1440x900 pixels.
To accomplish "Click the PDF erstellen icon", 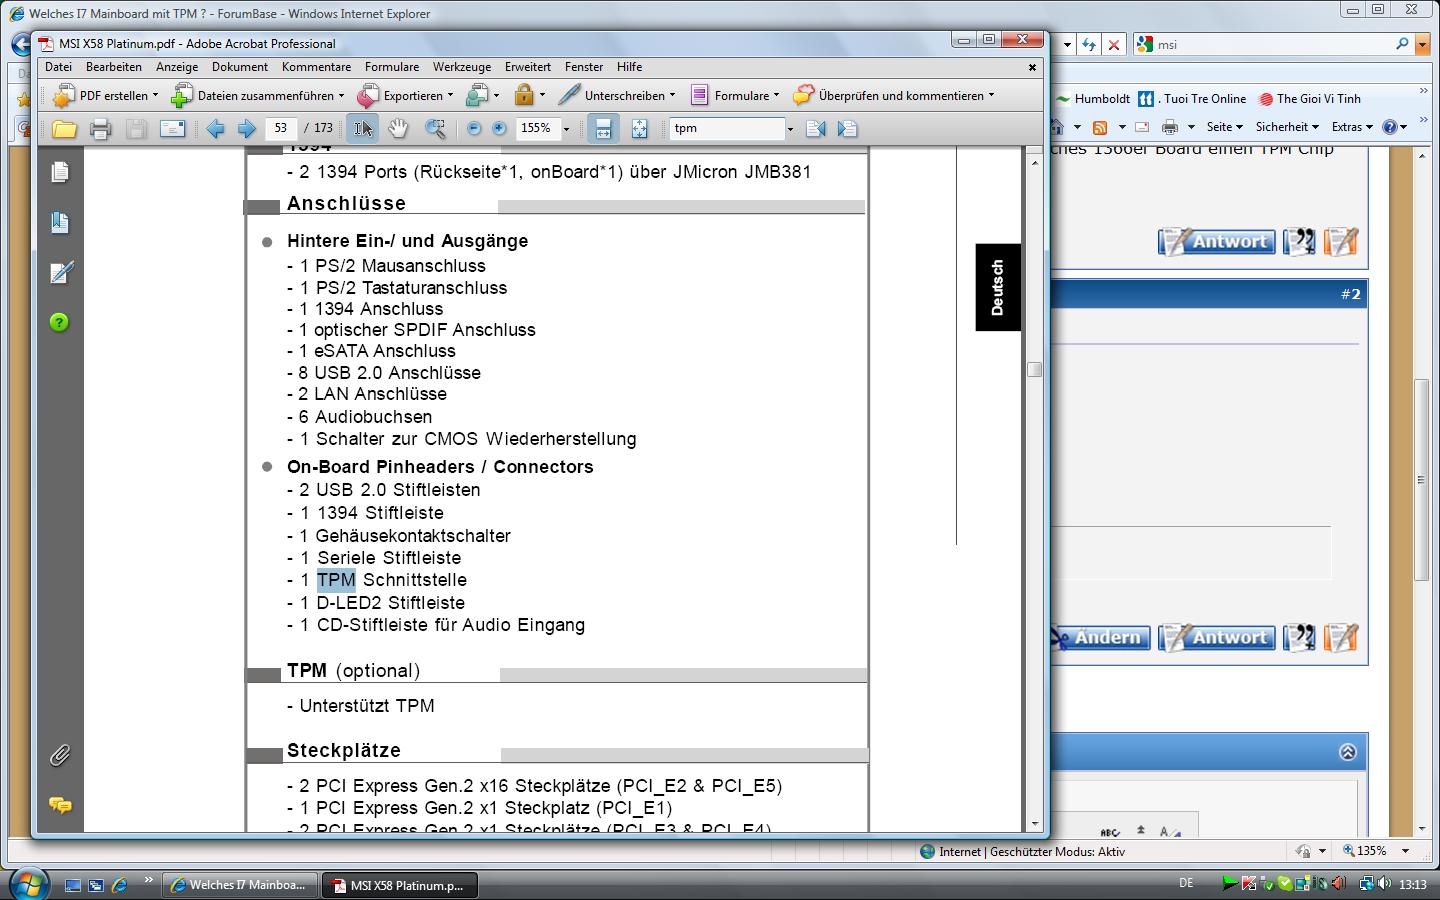I will pyautogui.click(x=64, y=95).
